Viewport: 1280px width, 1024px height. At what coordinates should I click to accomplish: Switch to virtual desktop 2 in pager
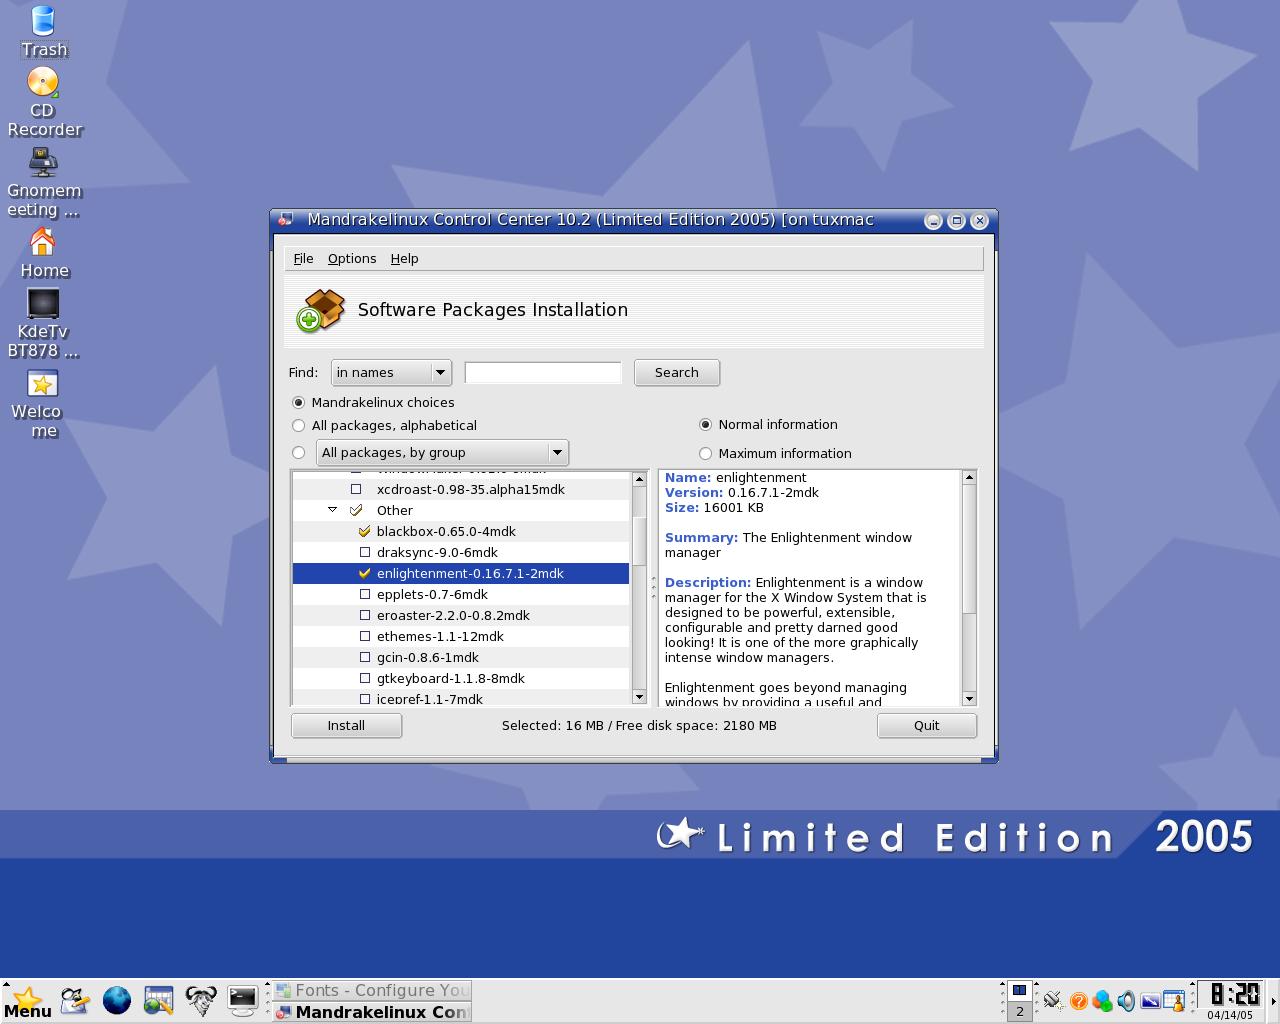tap(1019, 1011)
